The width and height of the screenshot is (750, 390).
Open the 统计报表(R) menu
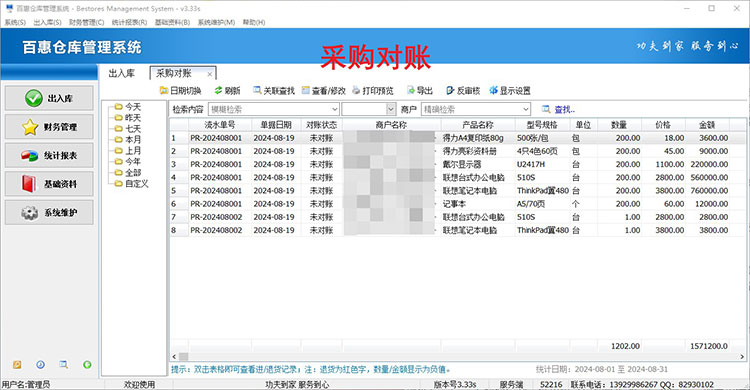coord(129,22)
